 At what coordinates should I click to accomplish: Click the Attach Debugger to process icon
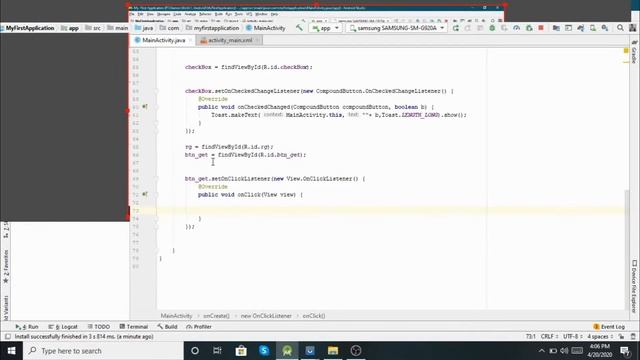[x=529, y=28]
